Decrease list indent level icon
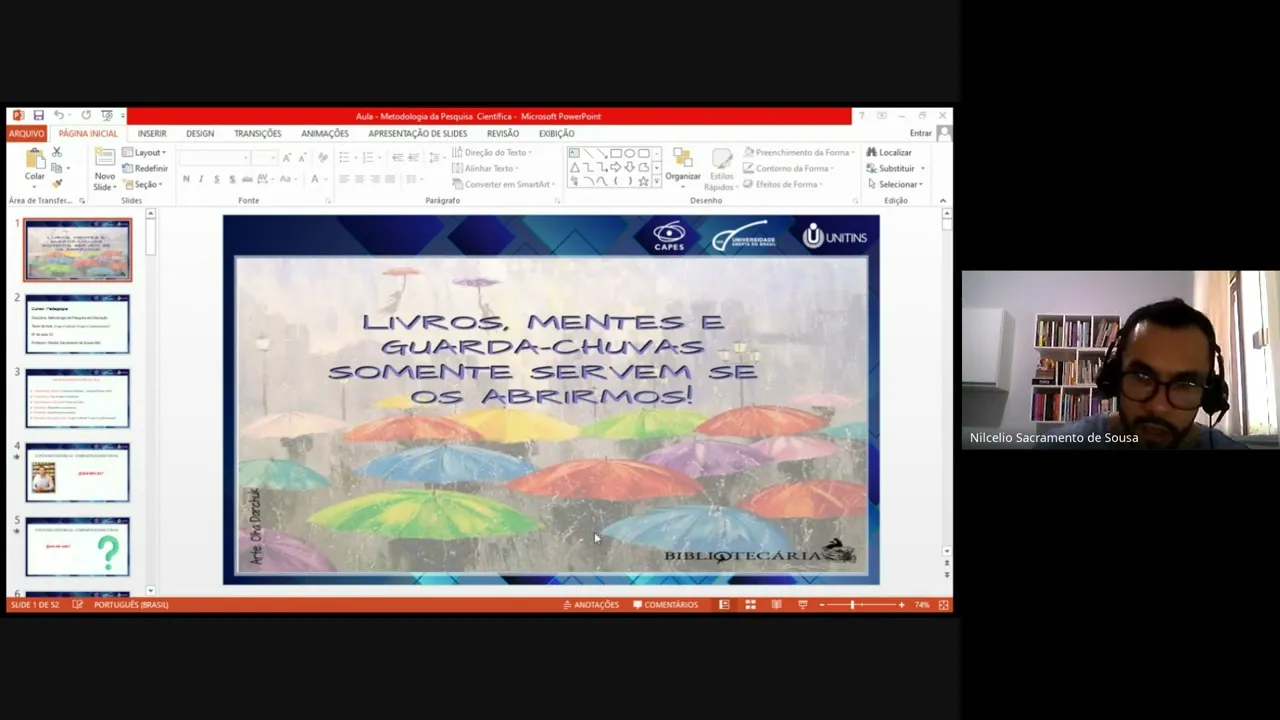The image size is (1280, 720). point(397,158)
